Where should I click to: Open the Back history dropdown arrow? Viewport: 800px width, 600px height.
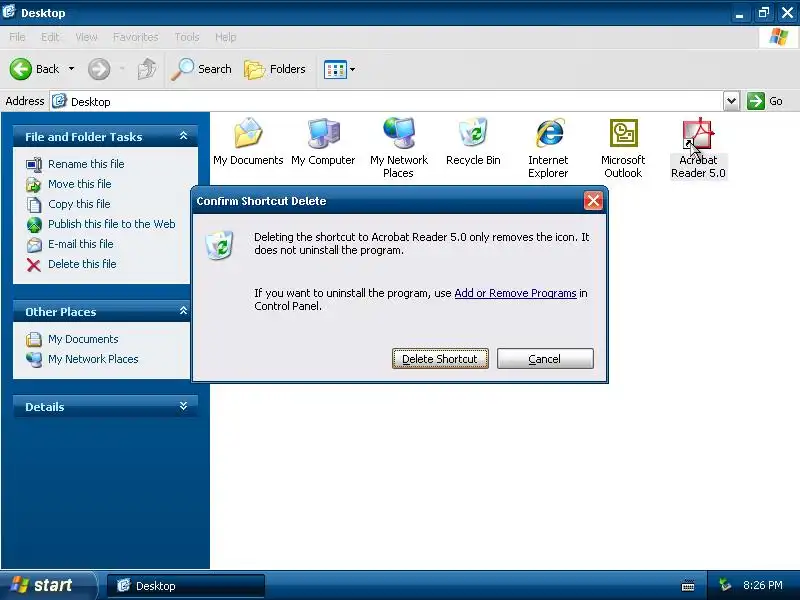(71, 69)
